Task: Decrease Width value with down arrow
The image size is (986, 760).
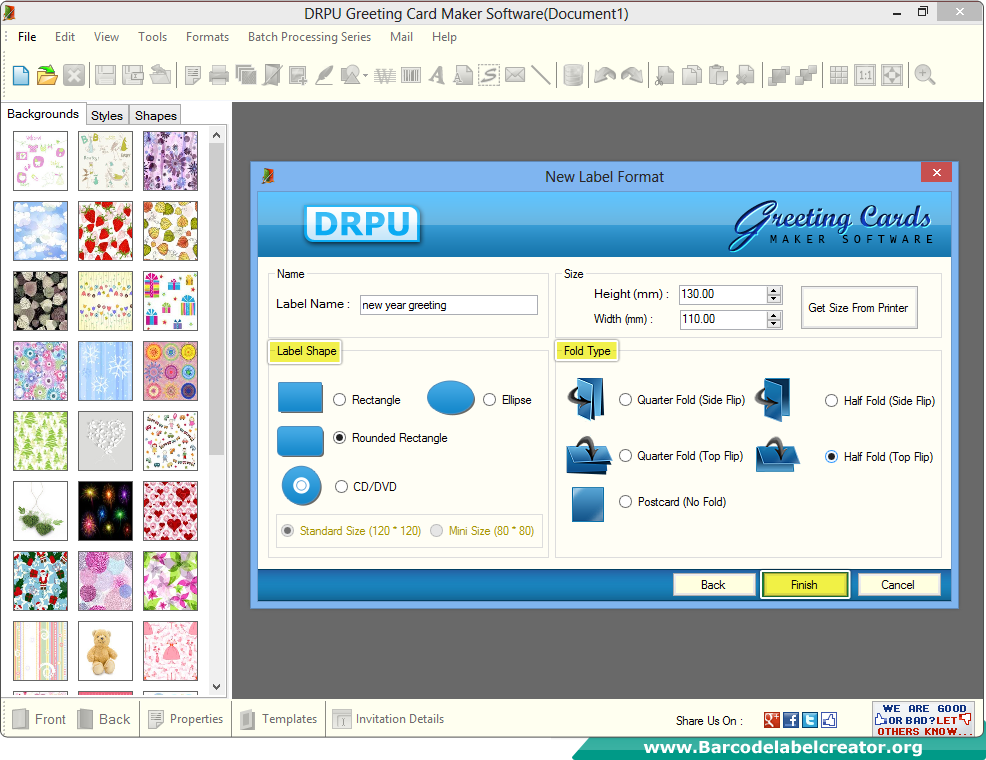Action: click(x=774, y=324)
